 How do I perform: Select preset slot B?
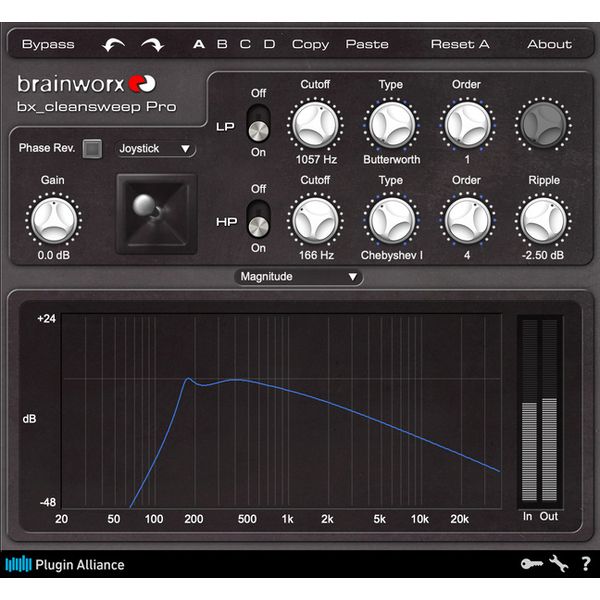click(222, 44)
